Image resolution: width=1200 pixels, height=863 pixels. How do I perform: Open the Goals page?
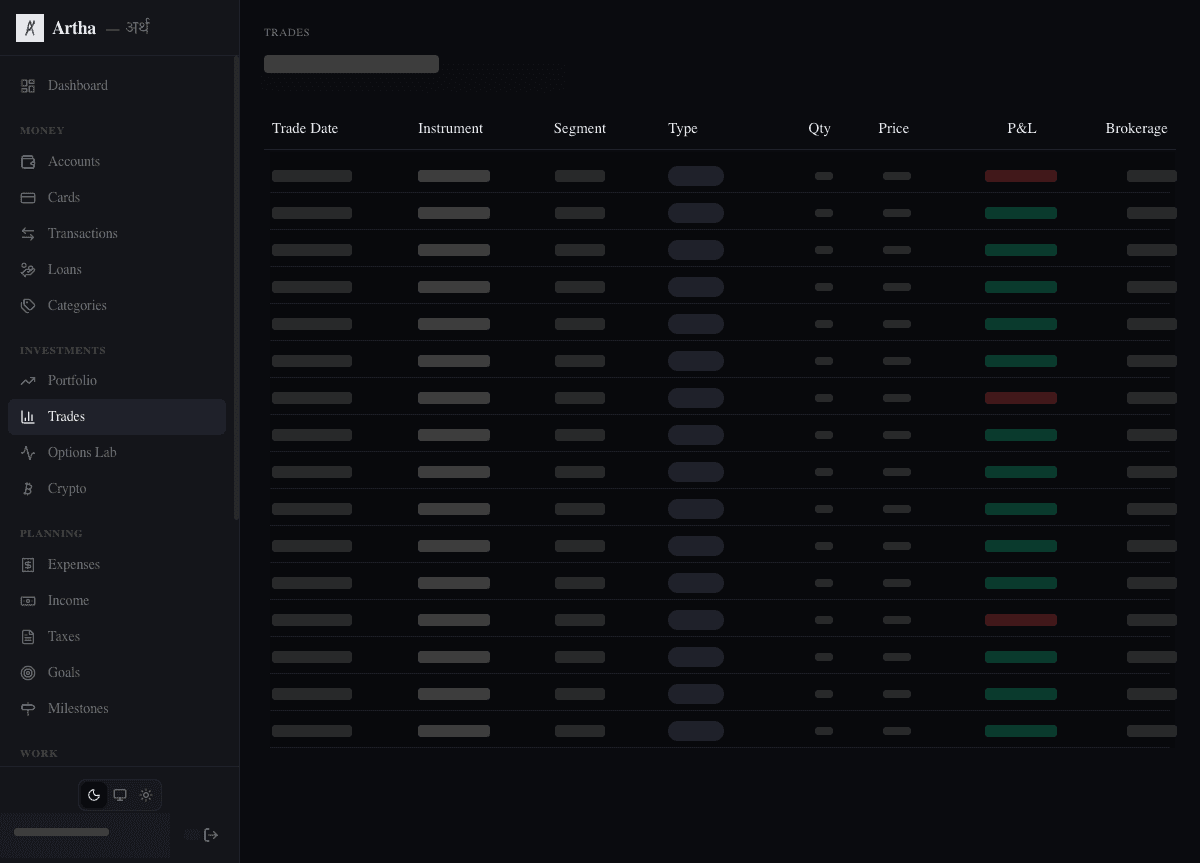click(117, 673)
